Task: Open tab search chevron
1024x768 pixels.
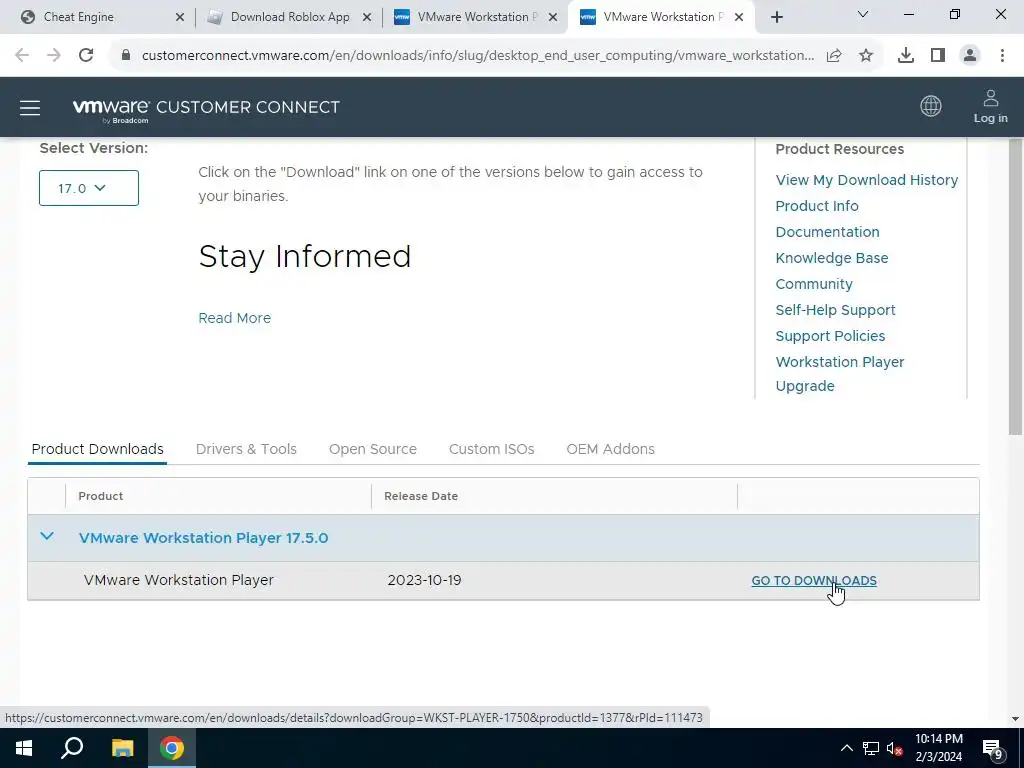Action: point(863,14)
